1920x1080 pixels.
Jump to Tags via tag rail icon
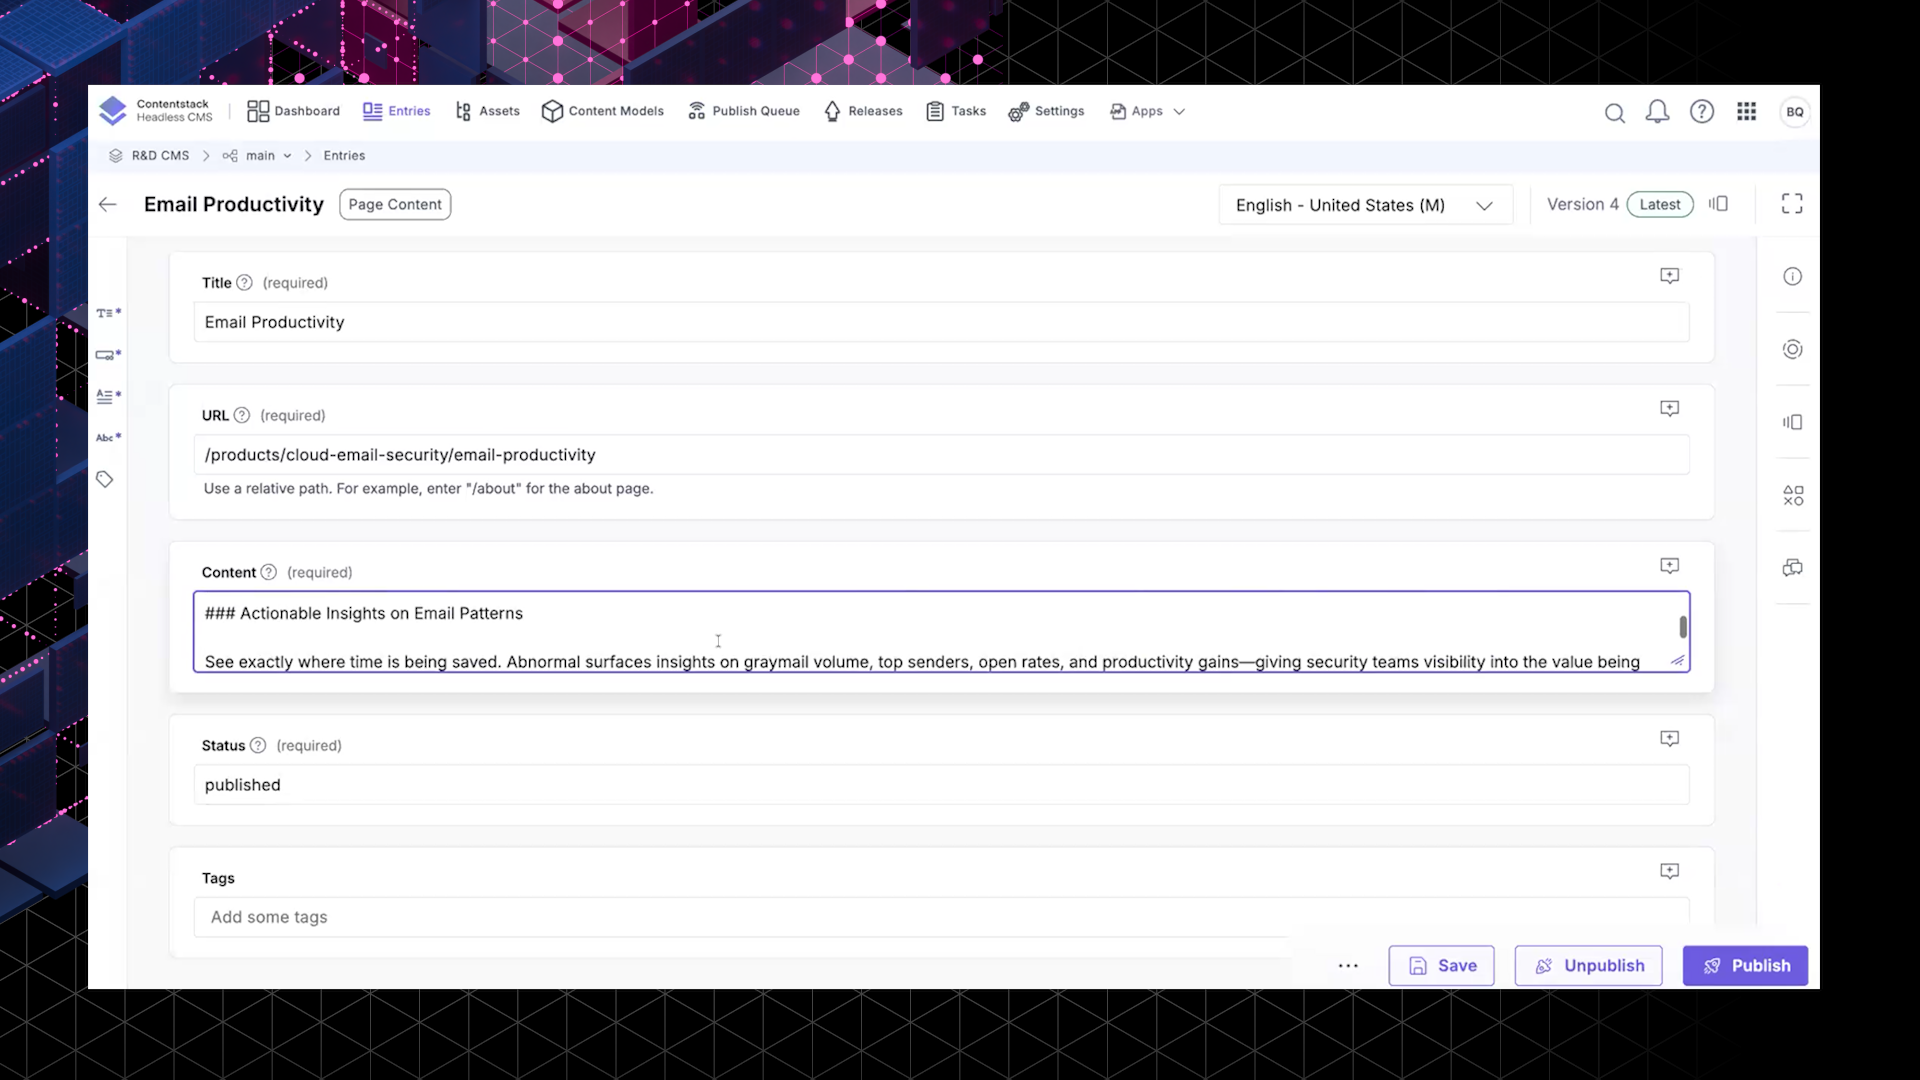(105, 479)
